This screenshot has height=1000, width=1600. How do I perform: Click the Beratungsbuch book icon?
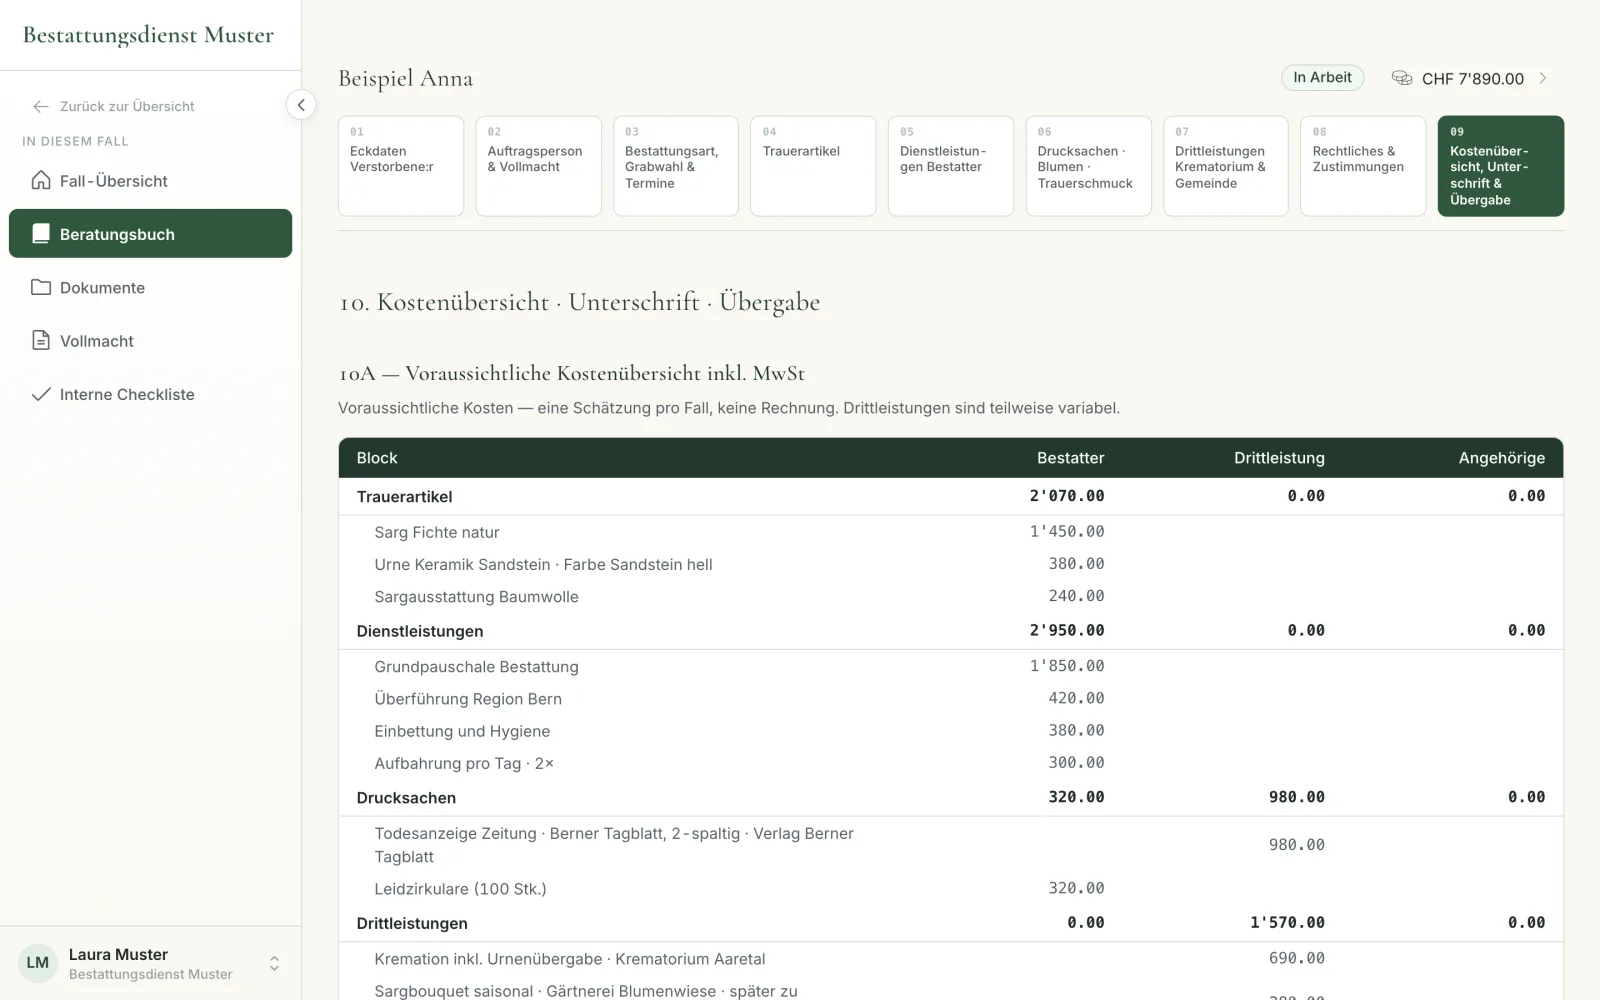pos(41,233)
